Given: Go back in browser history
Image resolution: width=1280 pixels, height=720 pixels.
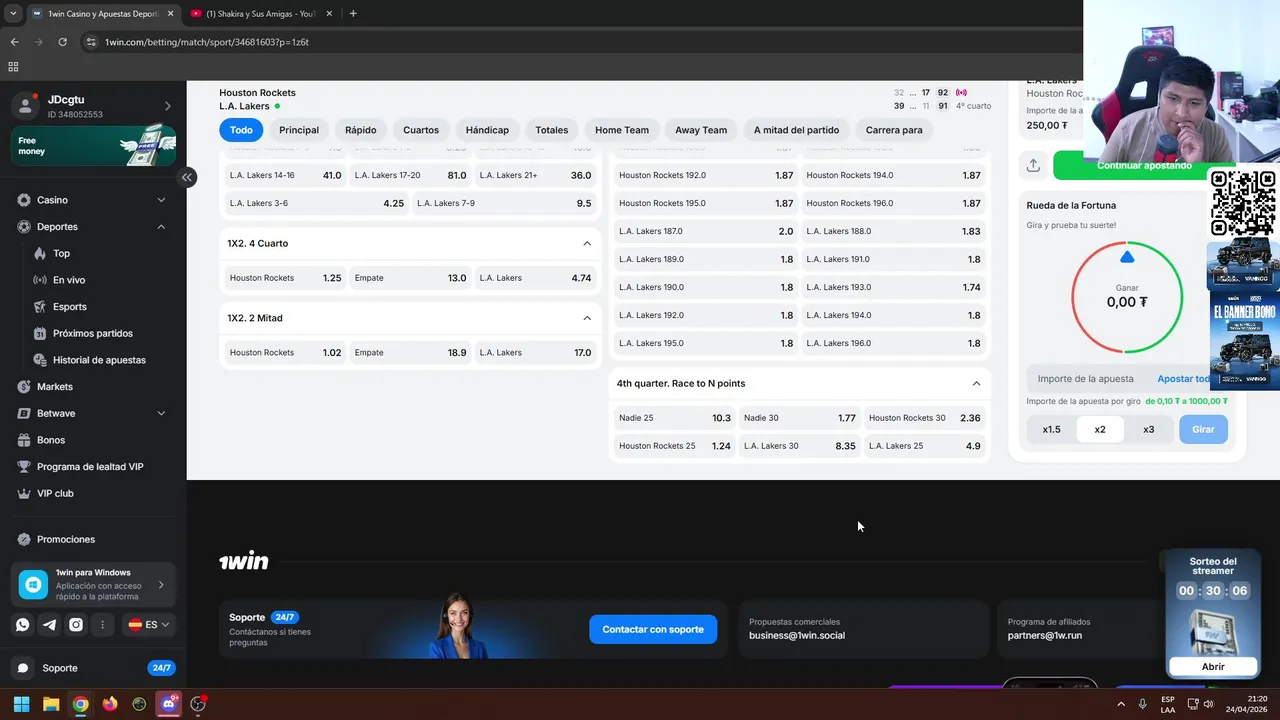Looking at the screenshot, I should [x=14, y=42].
